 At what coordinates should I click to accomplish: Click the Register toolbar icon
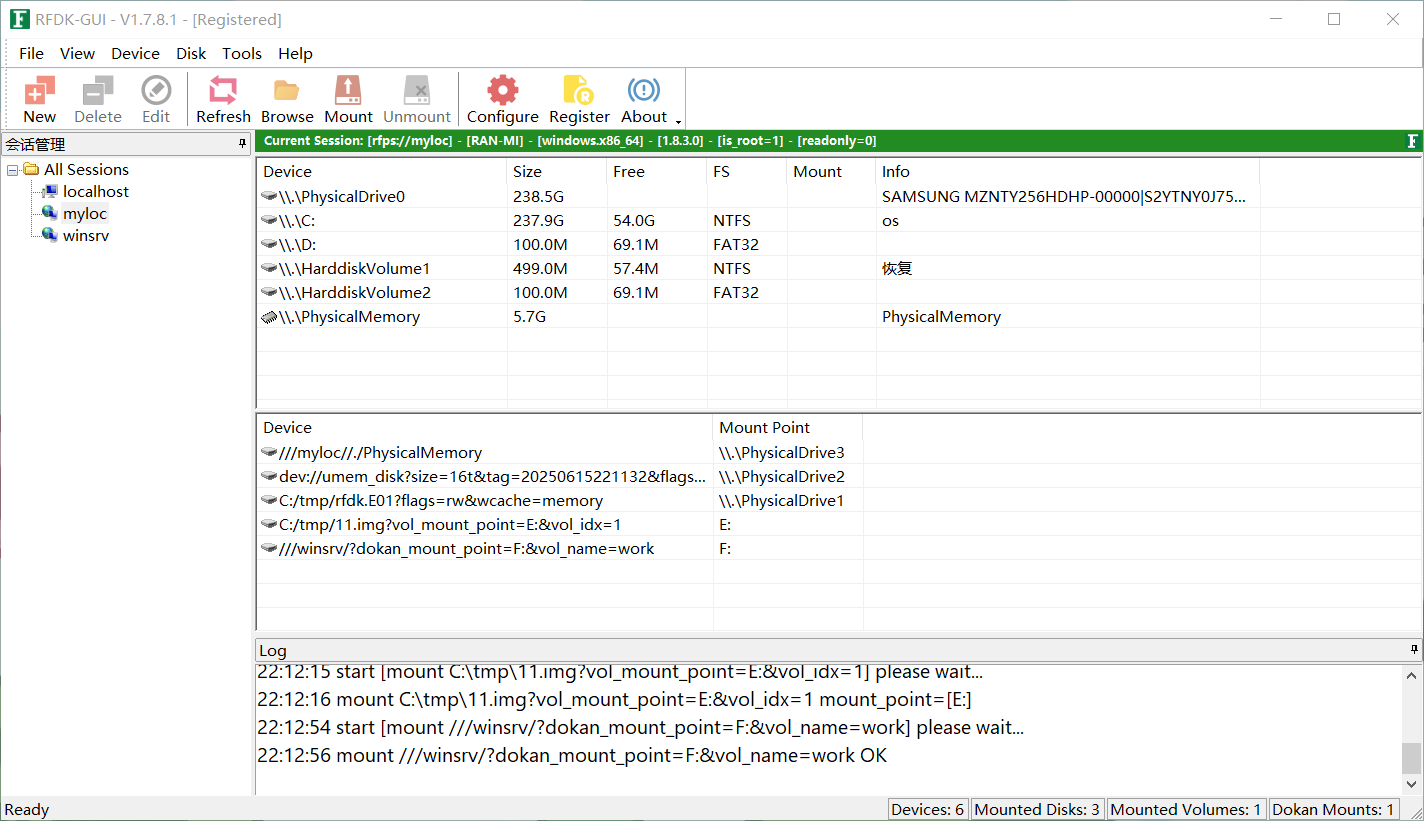point(579,99)
